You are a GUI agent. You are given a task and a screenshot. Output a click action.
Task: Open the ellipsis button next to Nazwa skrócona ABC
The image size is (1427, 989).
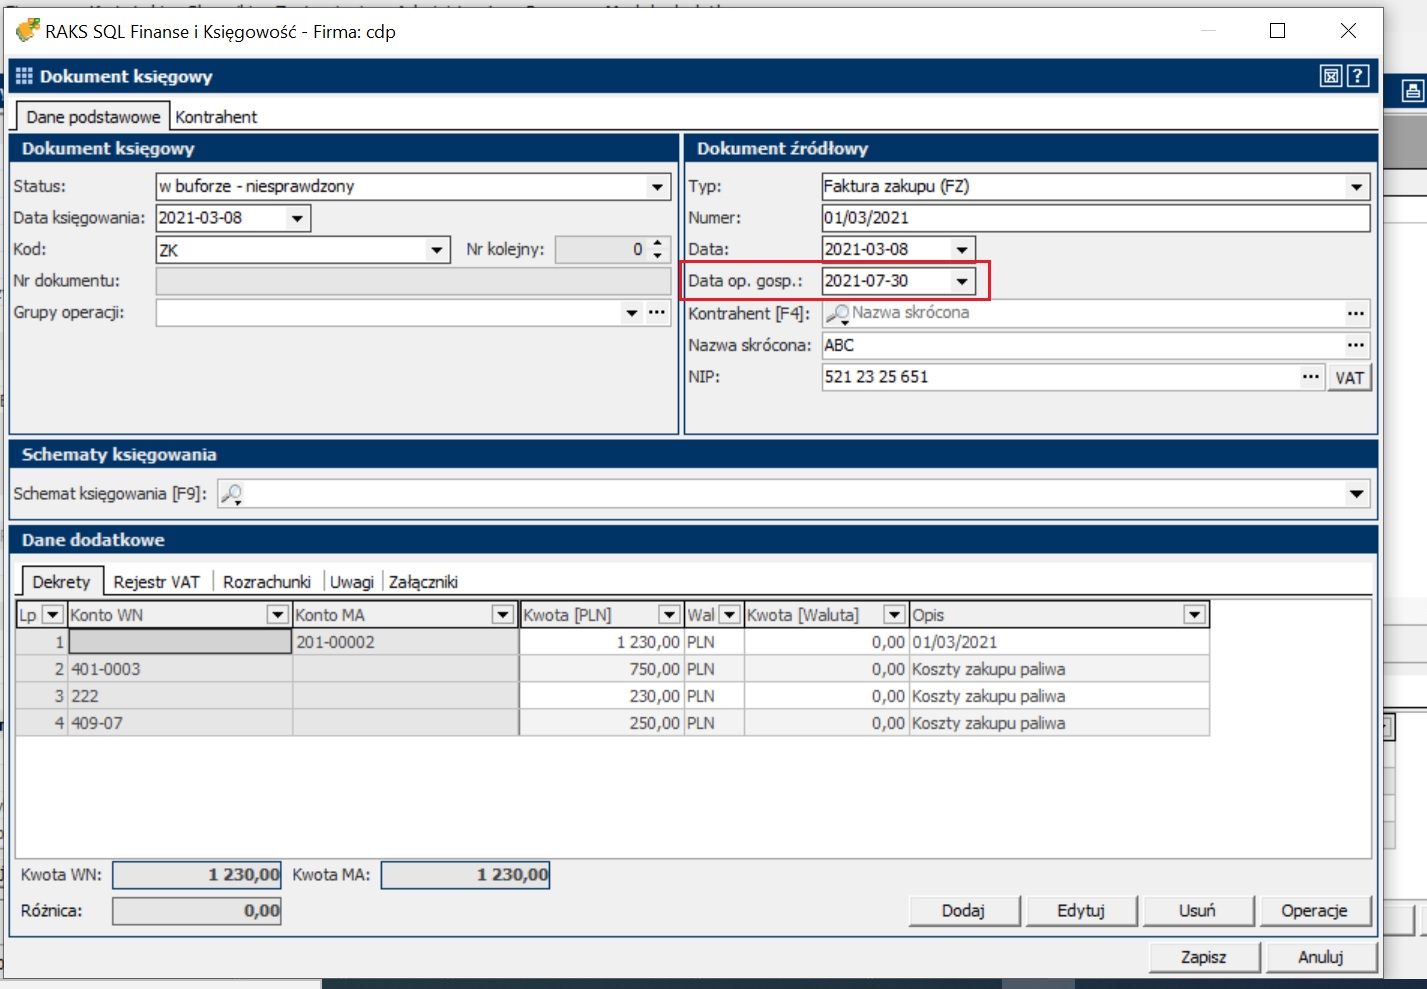point(1355,346)
